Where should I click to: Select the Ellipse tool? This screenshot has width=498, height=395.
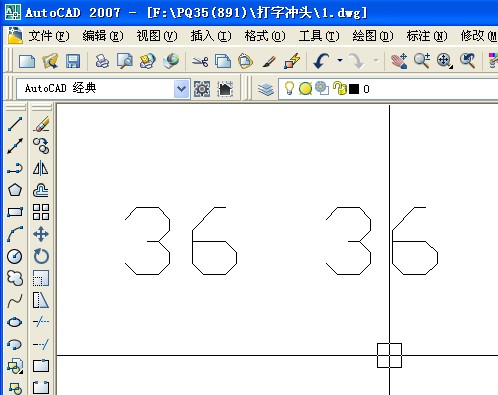pyautogui.click(x=15, y=322)
